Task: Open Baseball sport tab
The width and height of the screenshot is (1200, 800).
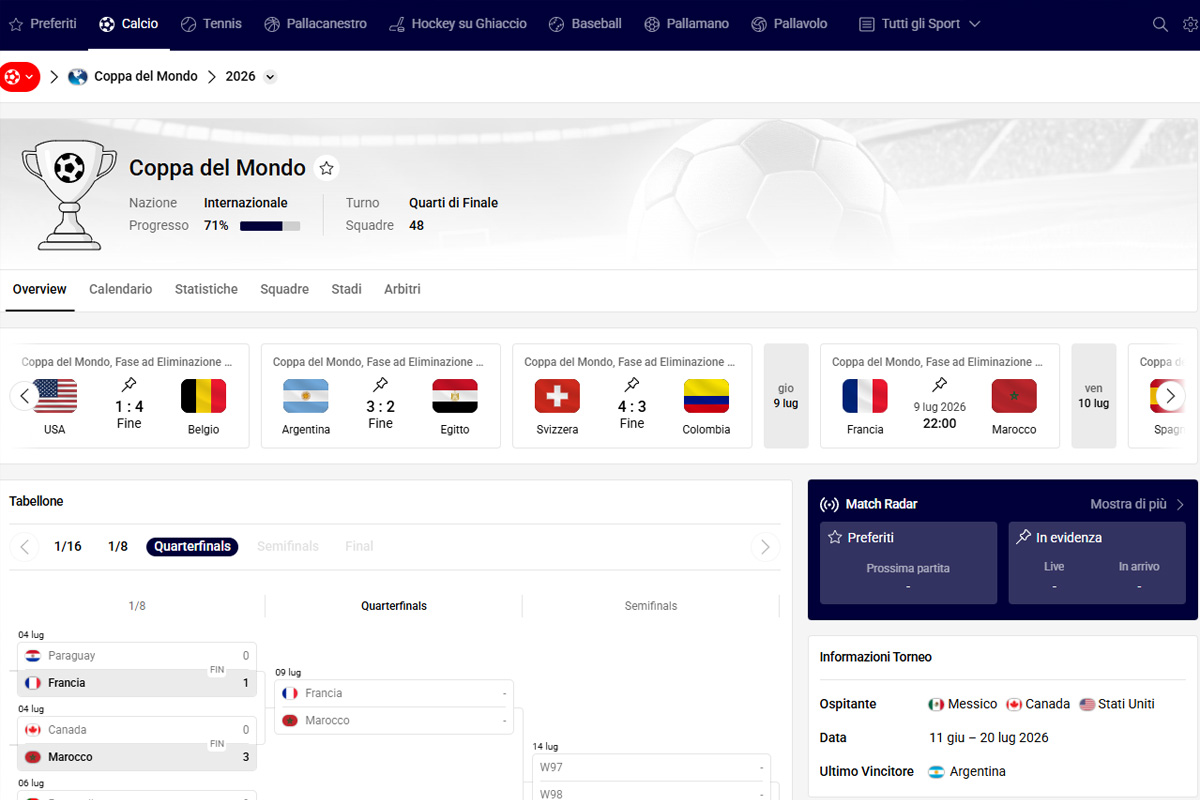Action: coord(585,24)
